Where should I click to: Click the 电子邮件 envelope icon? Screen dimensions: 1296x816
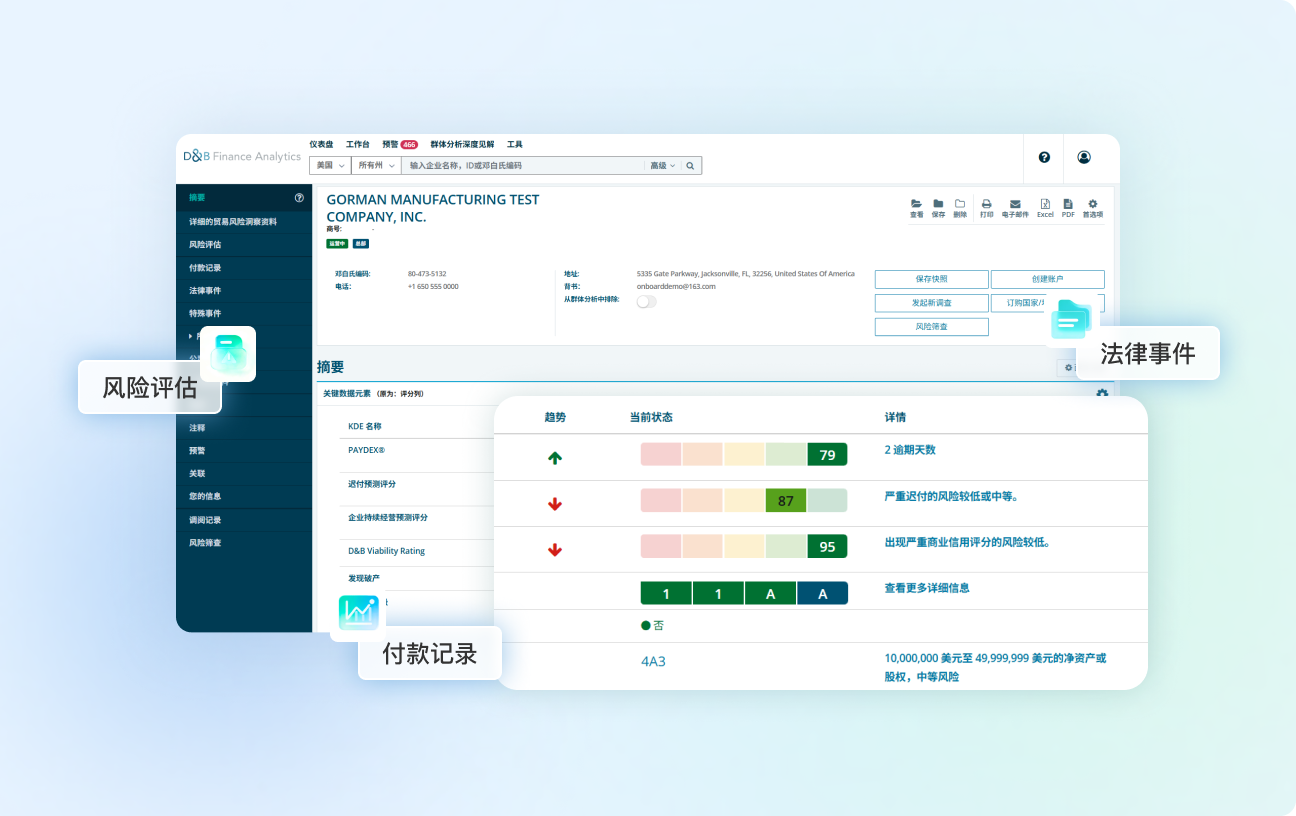click(x=1015, y=204)
